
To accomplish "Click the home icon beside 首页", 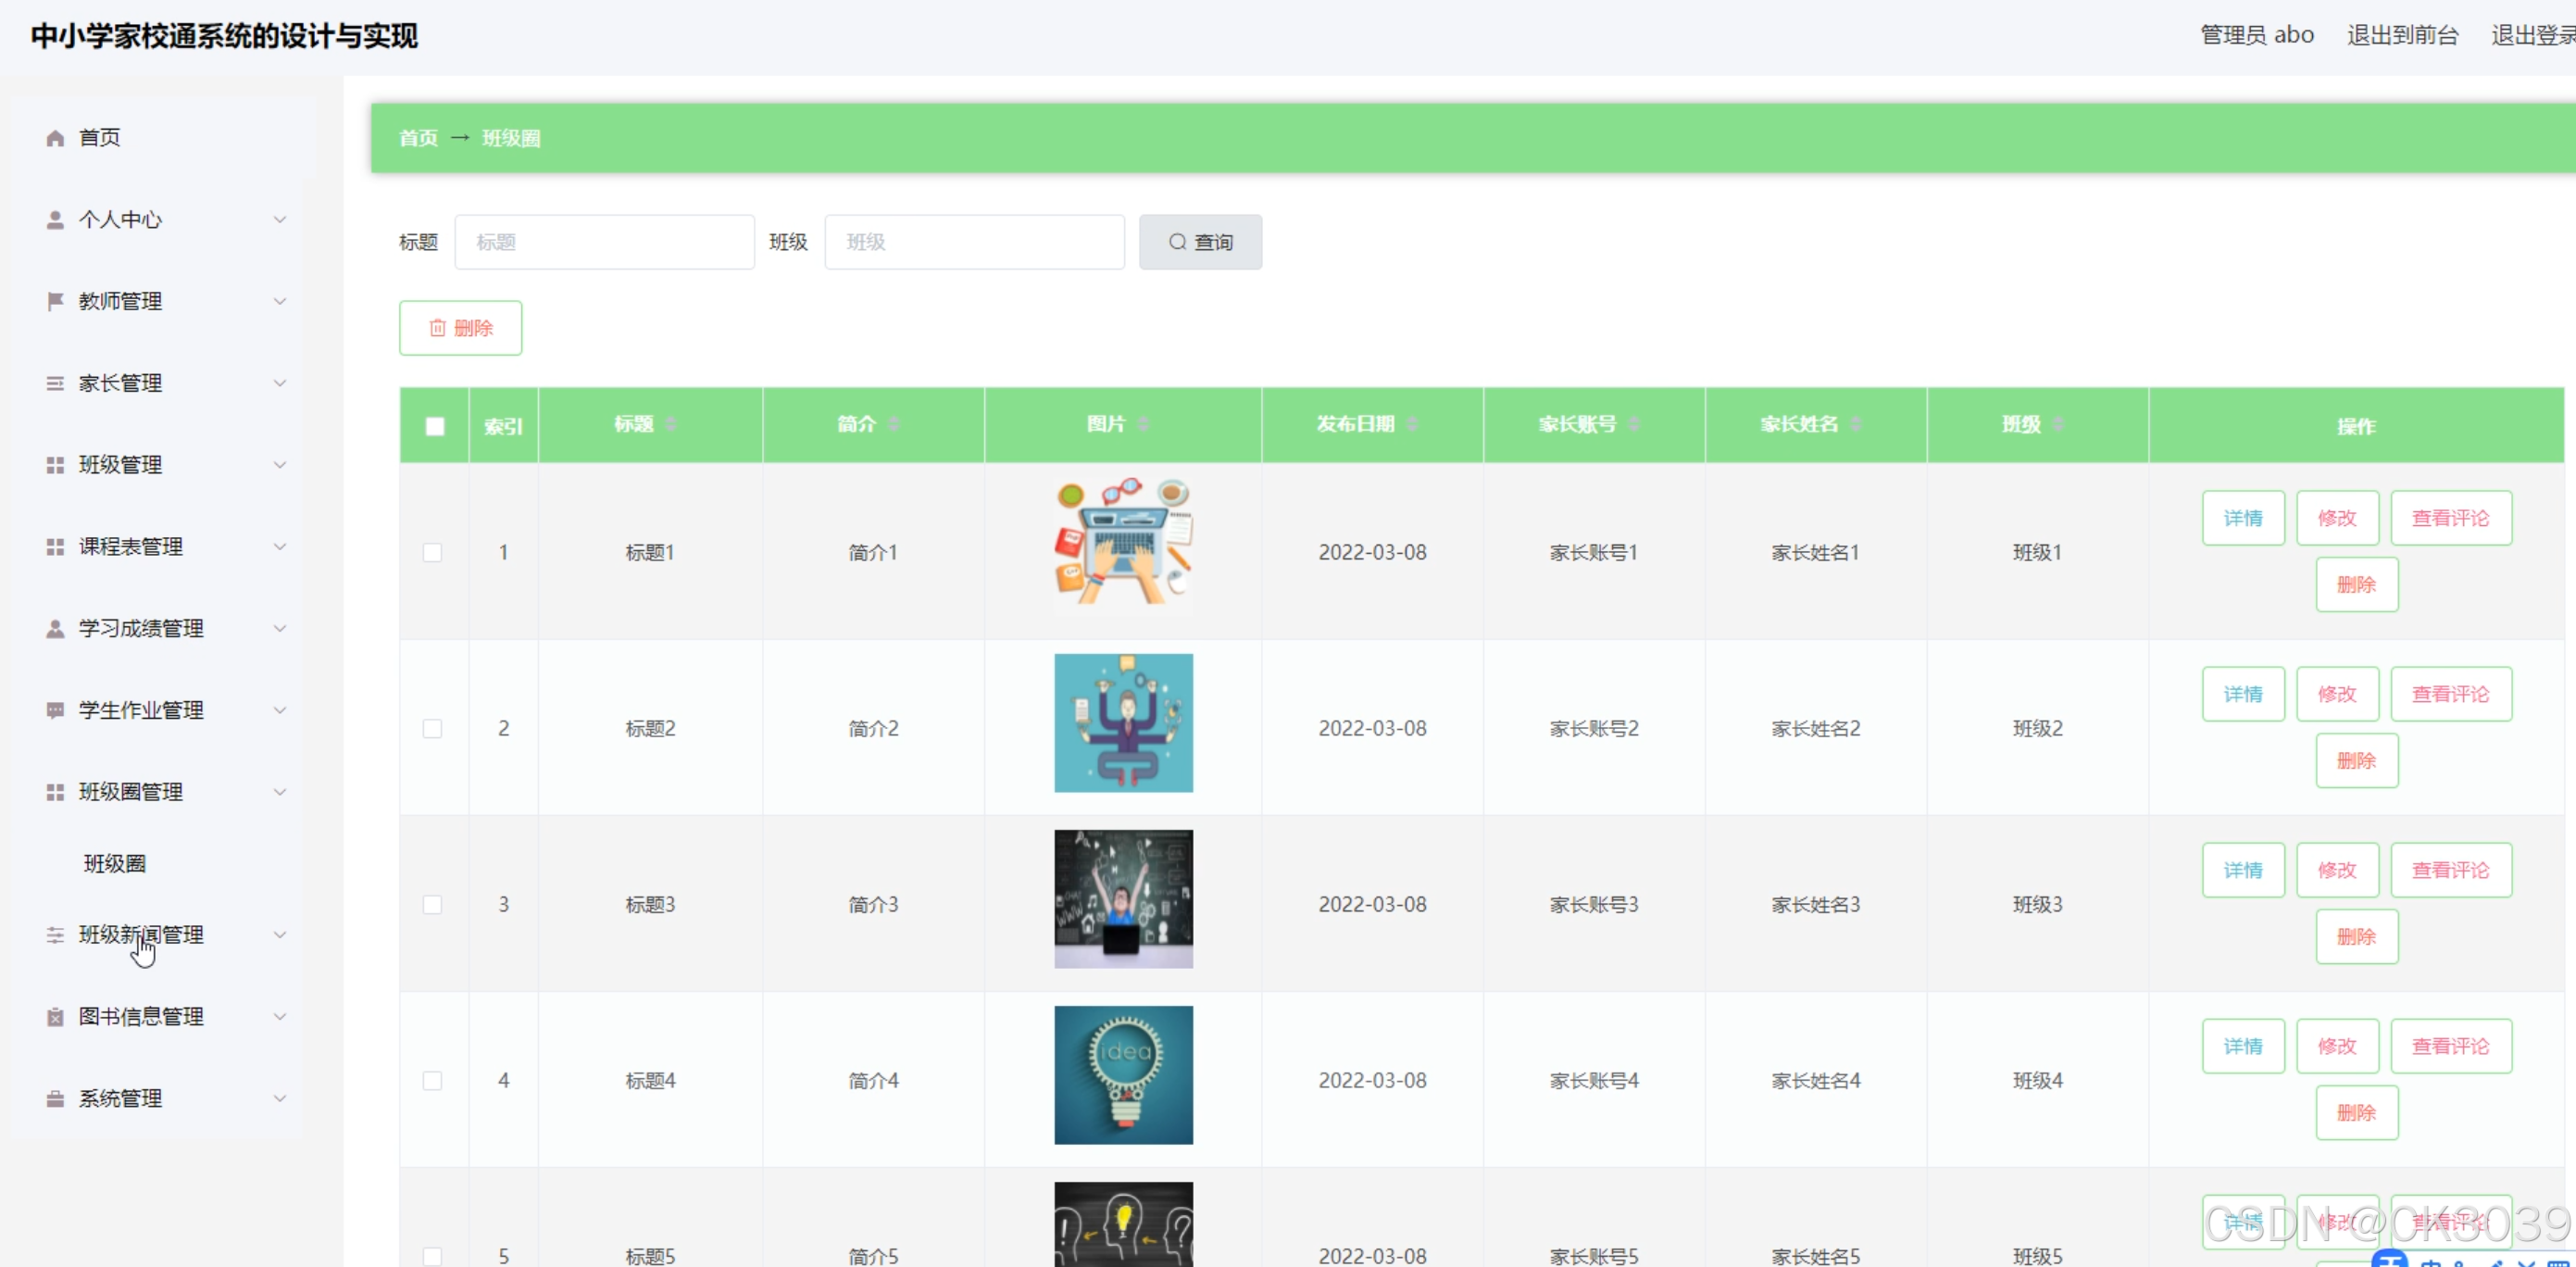I will (55, 138).
